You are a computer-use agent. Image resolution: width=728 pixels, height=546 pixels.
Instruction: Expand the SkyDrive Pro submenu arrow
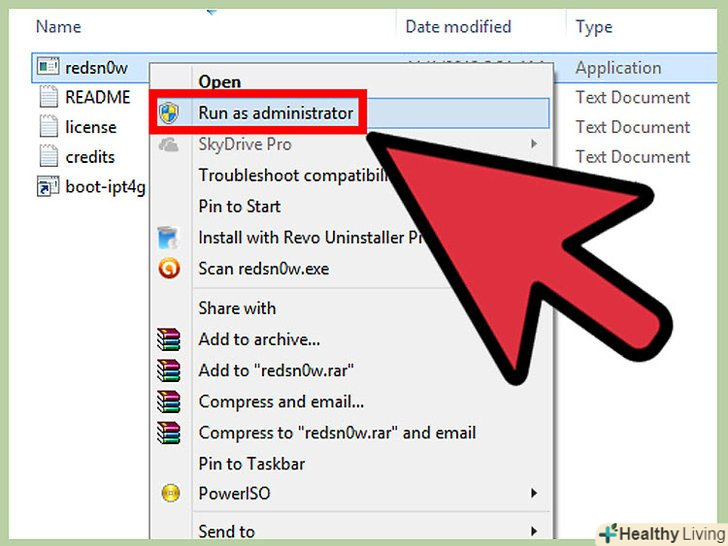534,144
